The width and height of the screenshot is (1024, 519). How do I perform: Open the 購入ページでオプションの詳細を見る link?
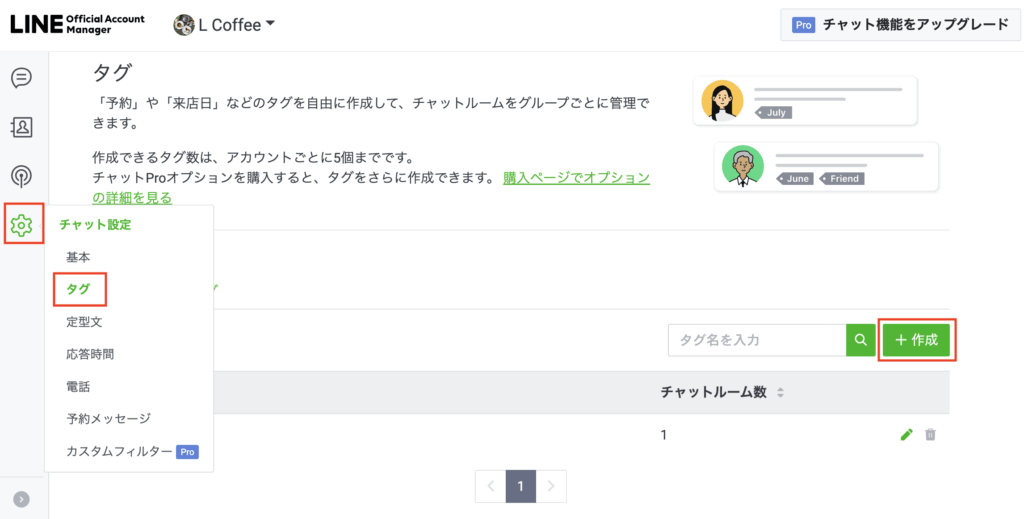[576, 179]
